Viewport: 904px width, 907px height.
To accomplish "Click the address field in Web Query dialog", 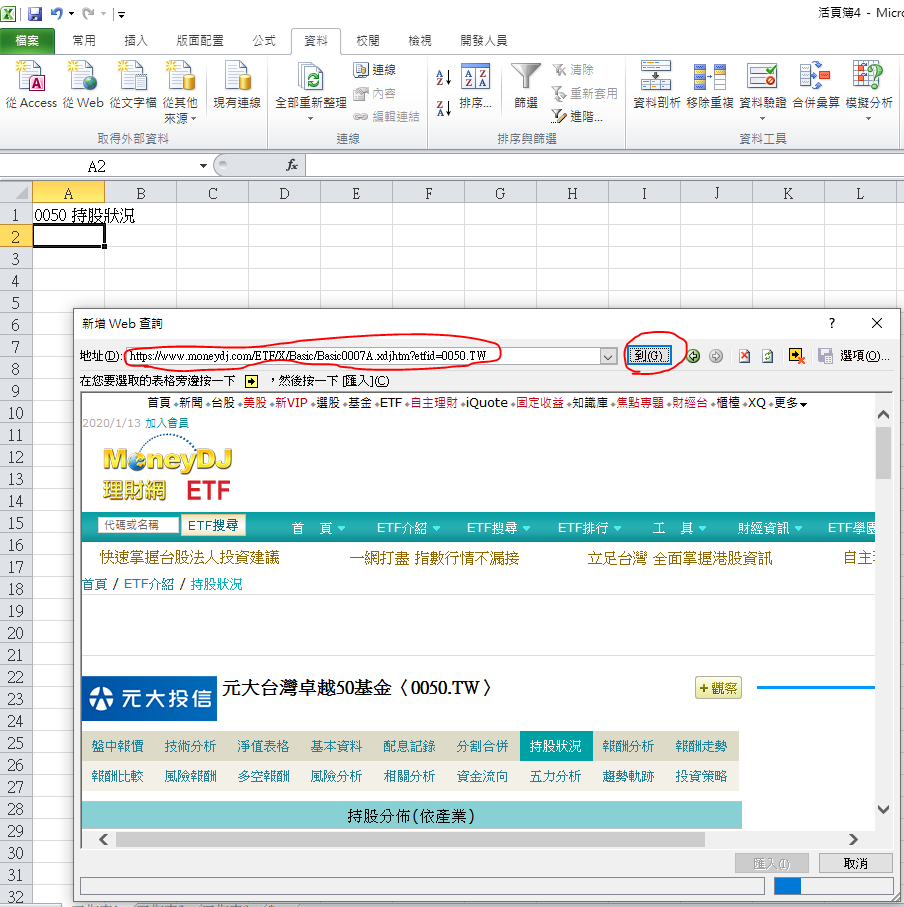I will coord(361,356).
